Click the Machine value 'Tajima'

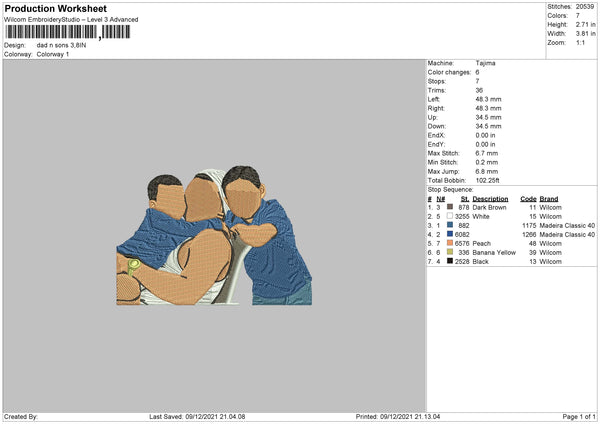coord(485,63)
